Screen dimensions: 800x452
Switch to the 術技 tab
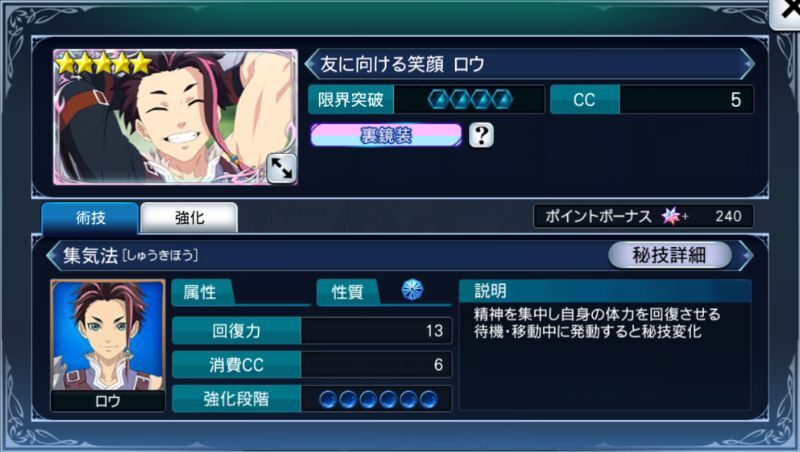[x=90, y=218]
